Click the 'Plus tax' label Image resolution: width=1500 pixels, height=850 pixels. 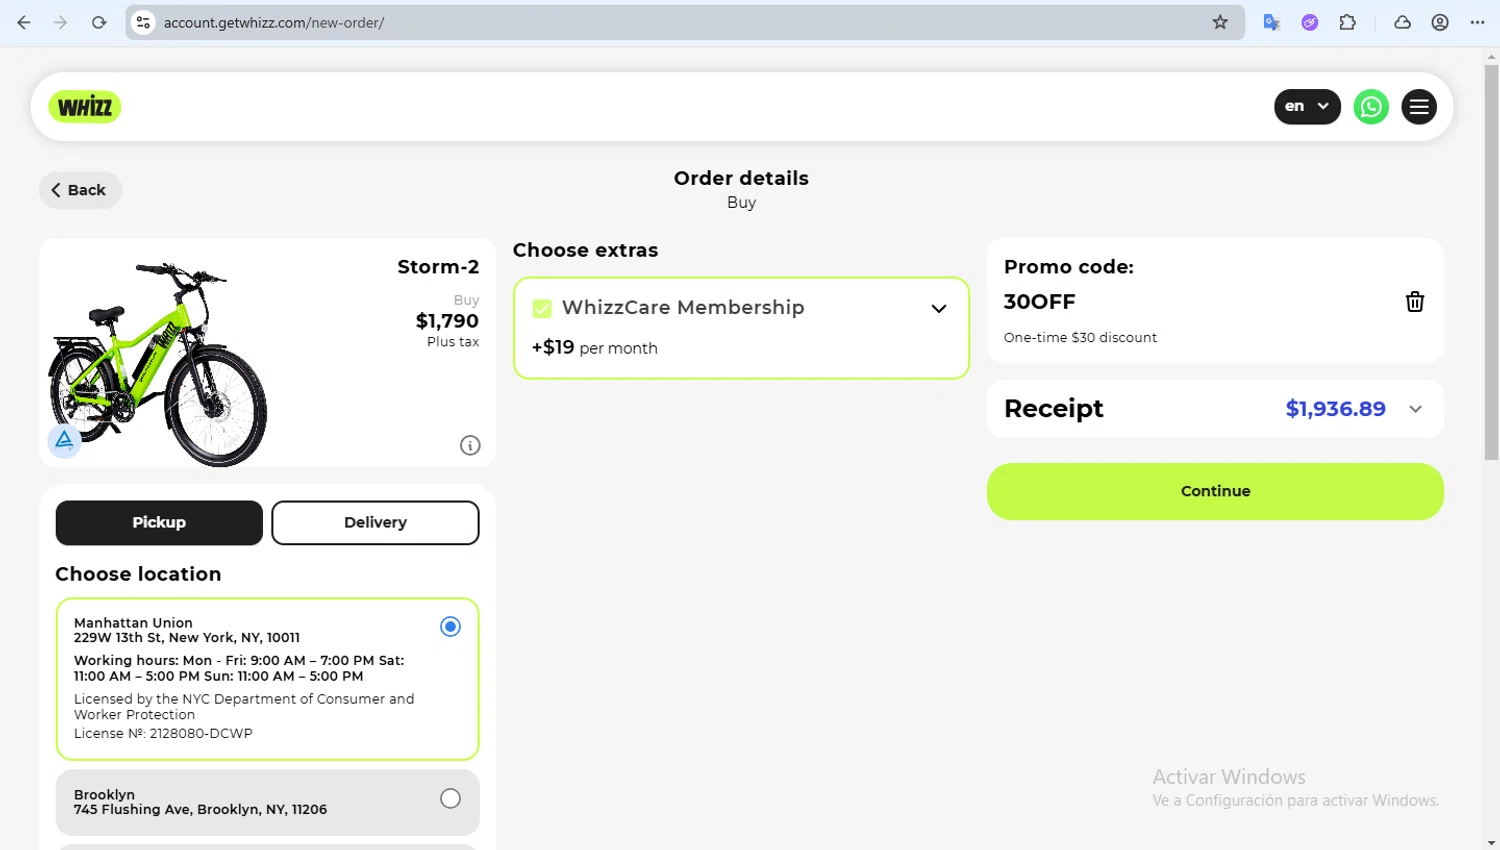453,342
